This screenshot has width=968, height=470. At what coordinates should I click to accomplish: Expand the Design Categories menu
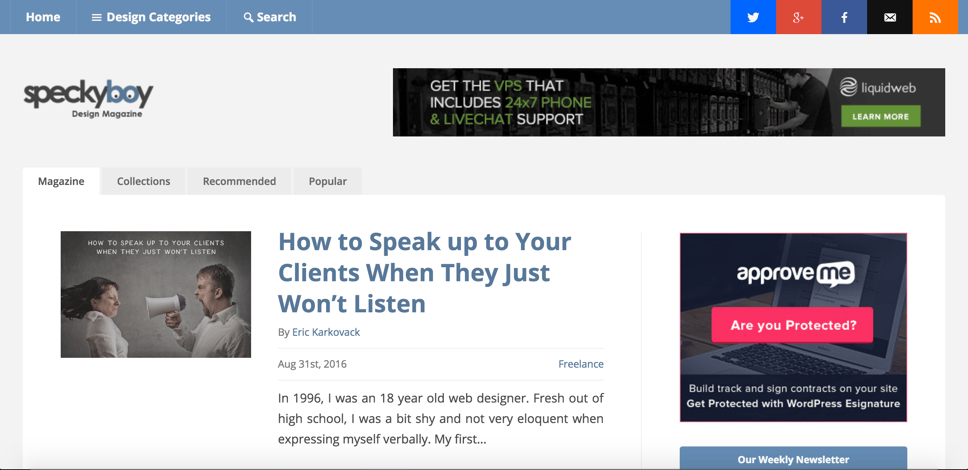[151, 17]
